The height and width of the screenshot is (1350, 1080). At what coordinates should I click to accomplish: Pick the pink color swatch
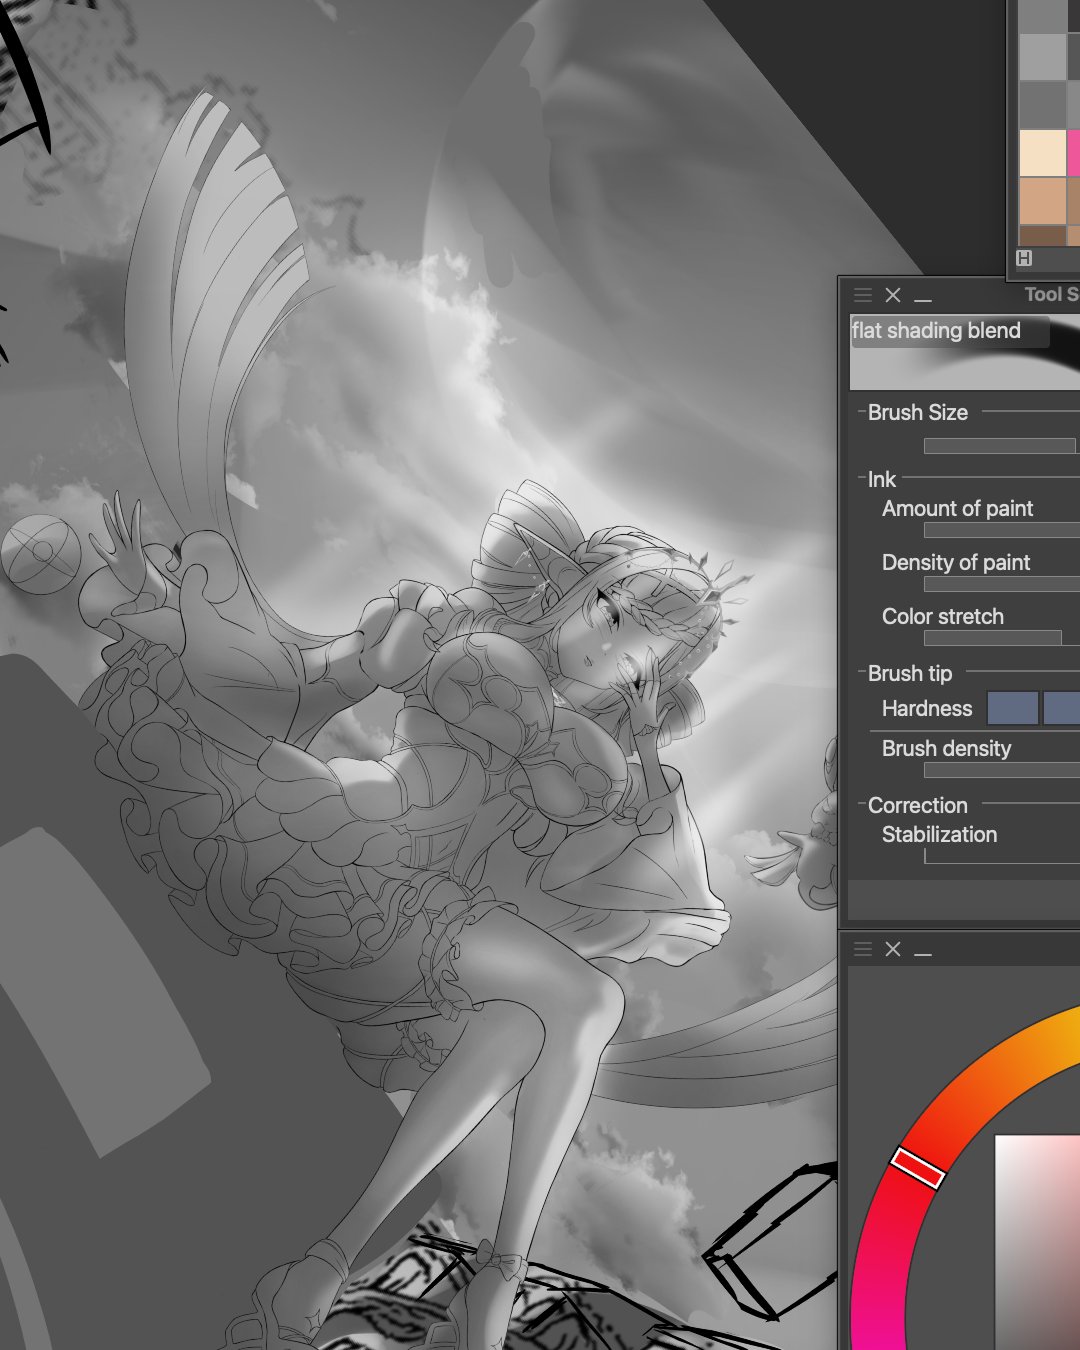coord(1074,153)
